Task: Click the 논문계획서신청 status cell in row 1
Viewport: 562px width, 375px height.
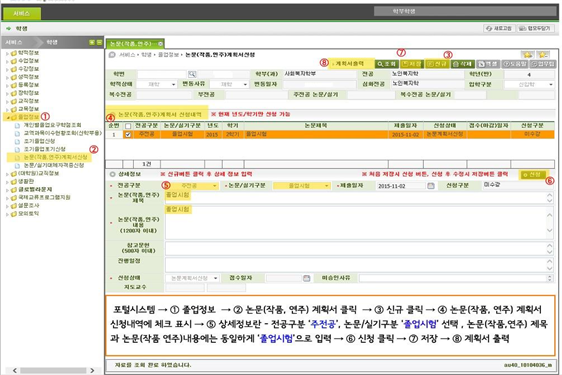Action: tap(444, 134)
